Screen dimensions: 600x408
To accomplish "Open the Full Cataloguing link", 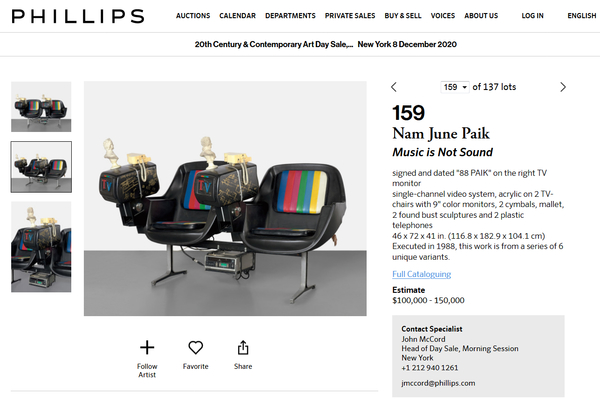I will 421,274.
